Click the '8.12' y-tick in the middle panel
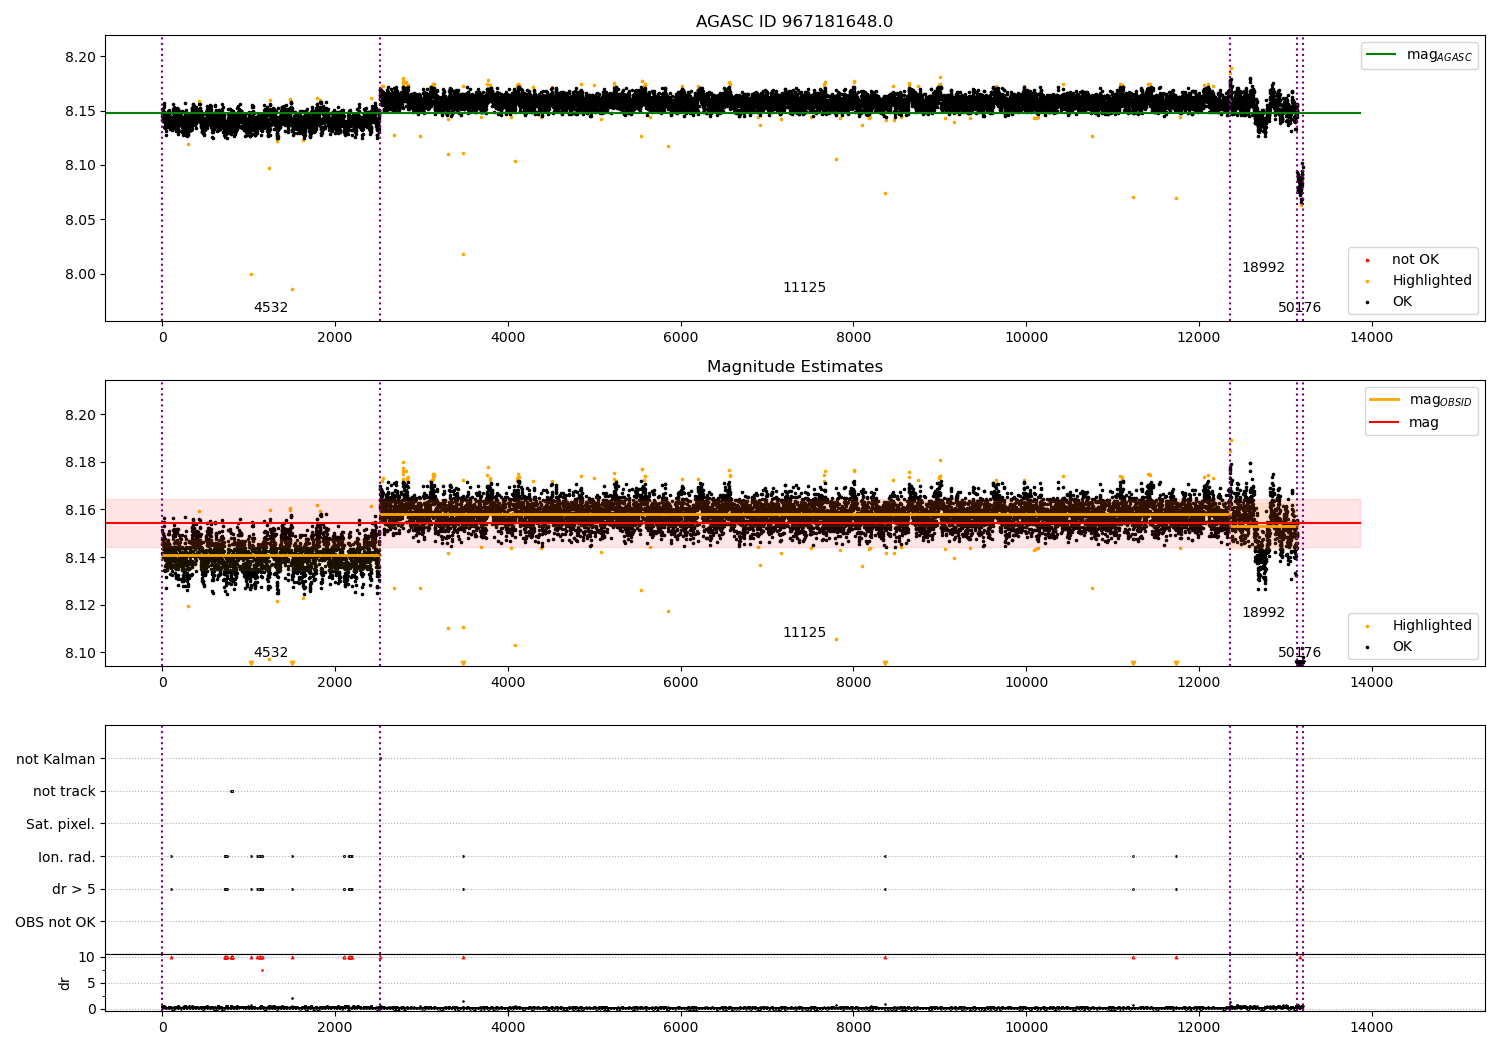 click(79, 605)
